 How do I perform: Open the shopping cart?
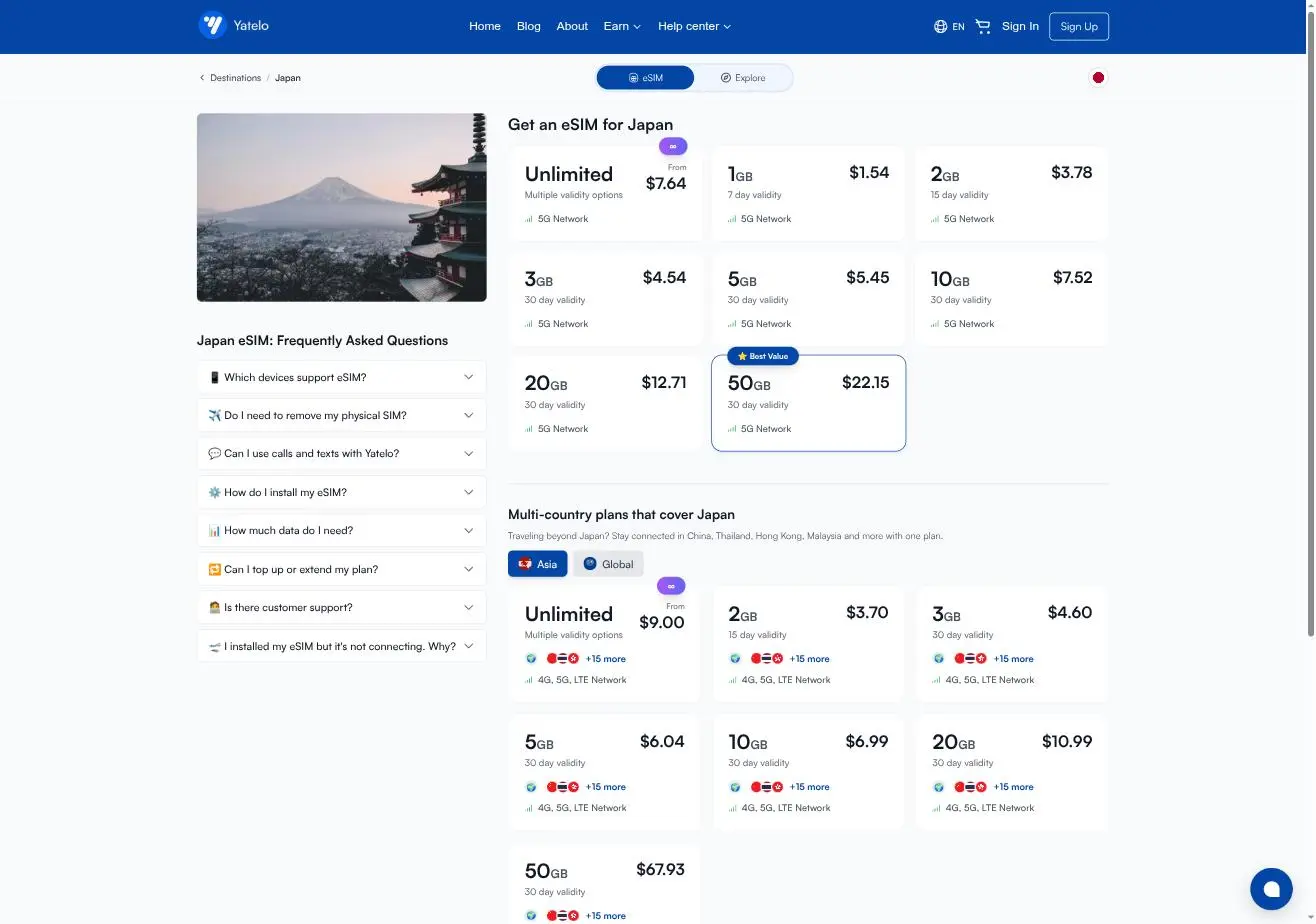[982, 26]
